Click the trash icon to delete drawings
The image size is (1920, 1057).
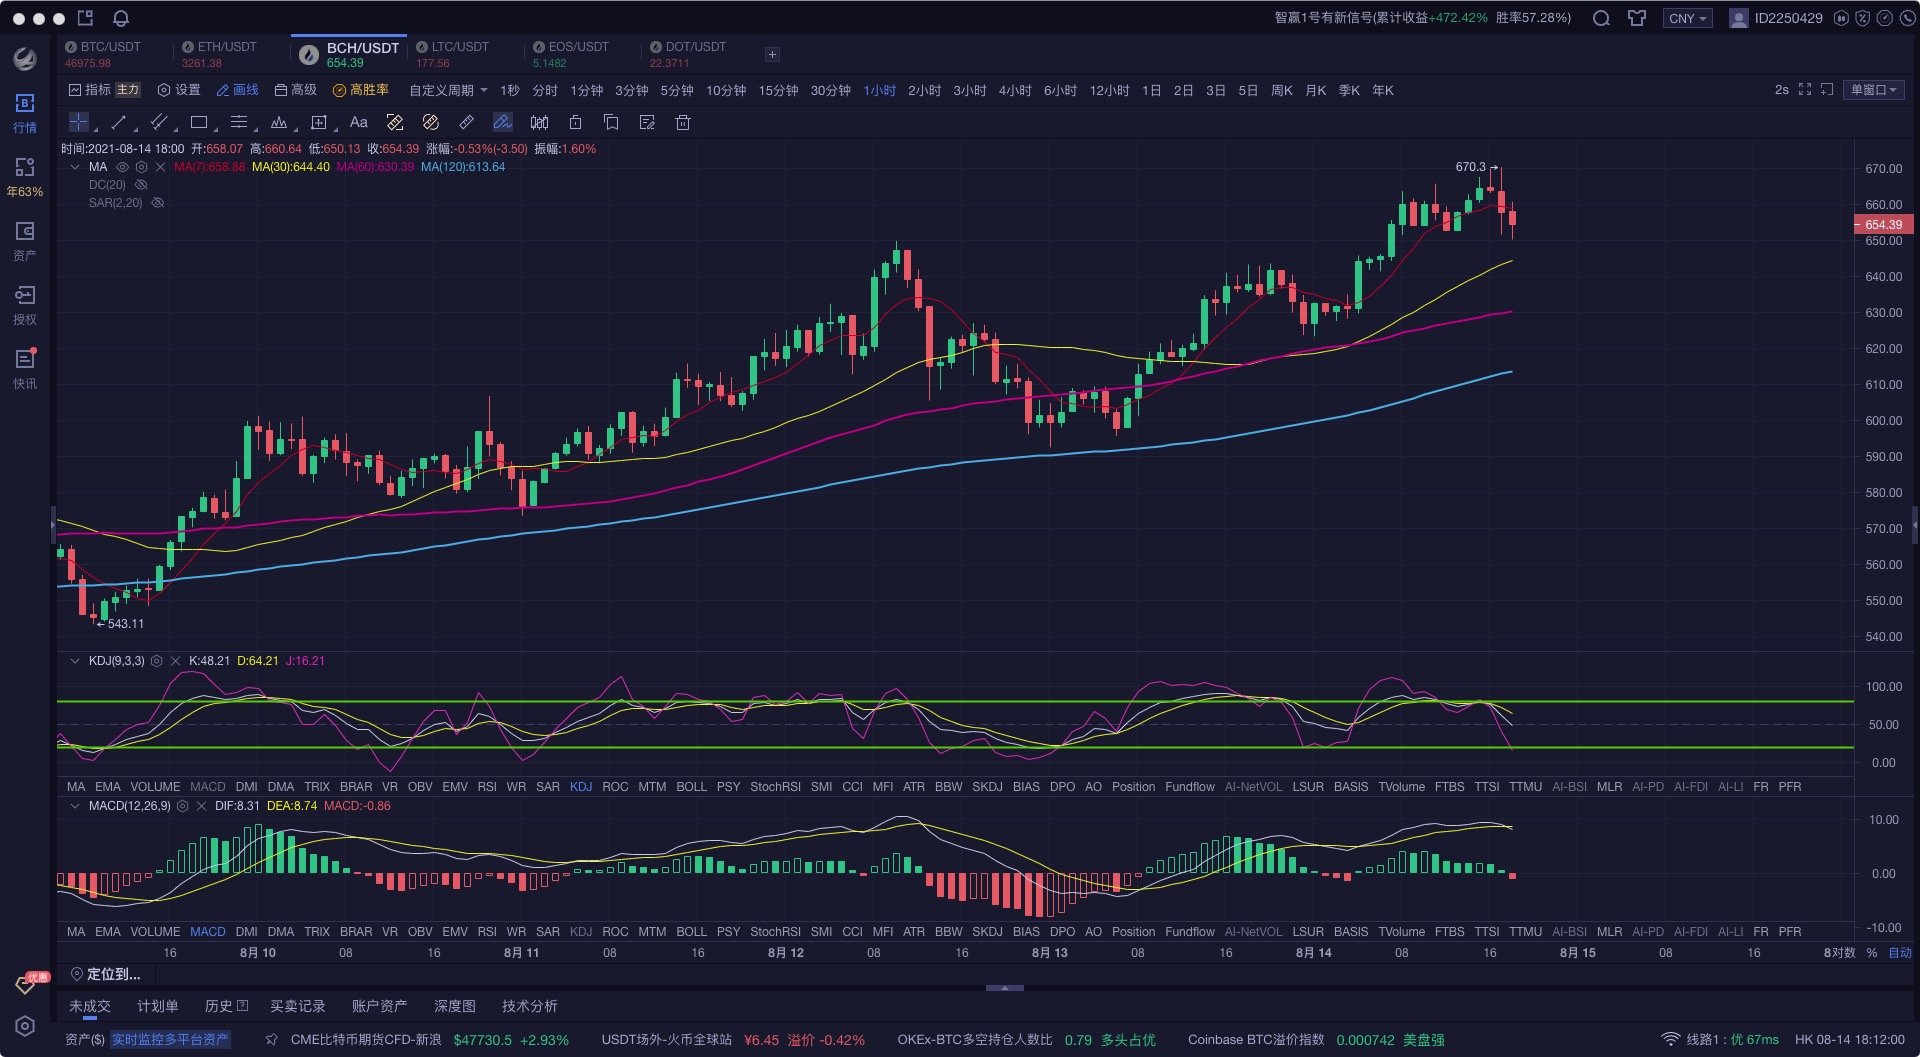(x=683, y=122)
